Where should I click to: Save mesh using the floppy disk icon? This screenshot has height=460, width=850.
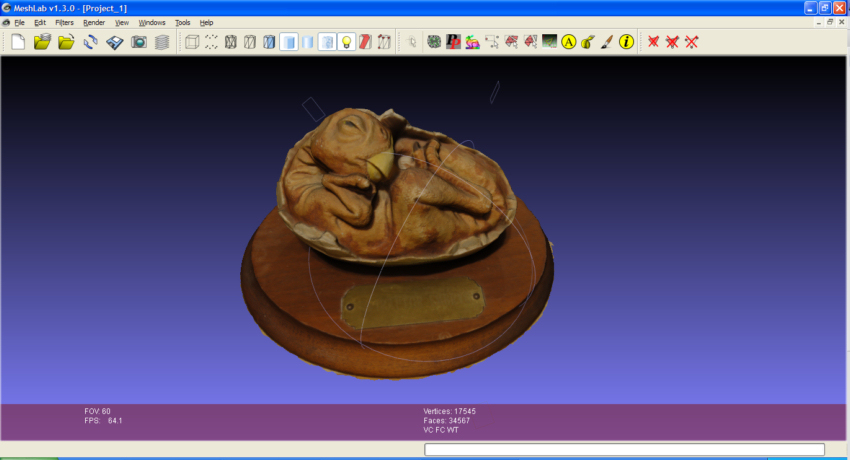point(115,42)
